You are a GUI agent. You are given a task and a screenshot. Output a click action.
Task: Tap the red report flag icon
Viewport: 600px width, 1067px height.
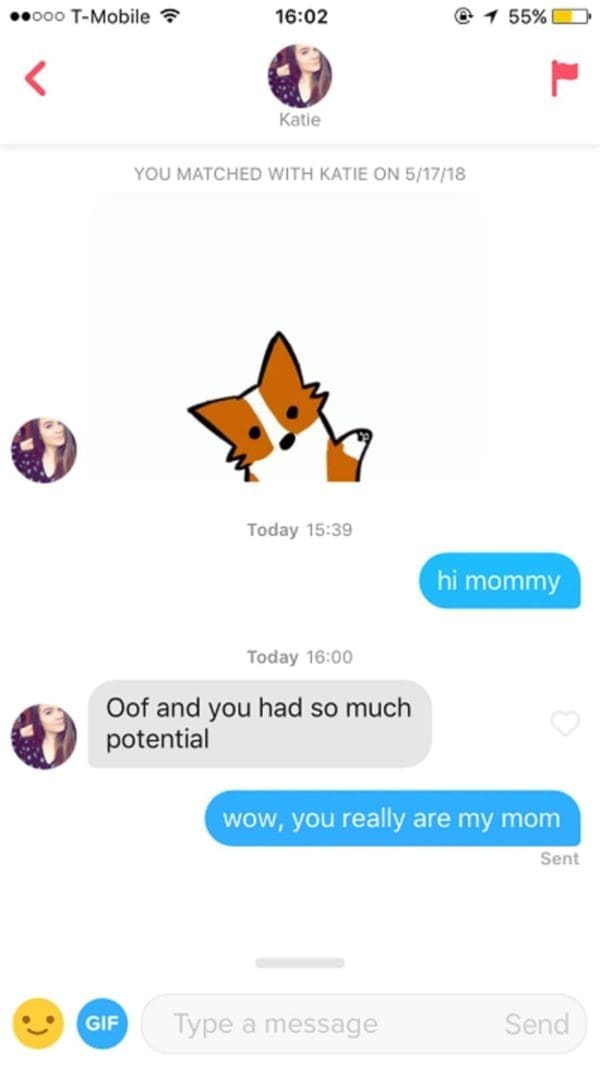[x=564, y=78]
